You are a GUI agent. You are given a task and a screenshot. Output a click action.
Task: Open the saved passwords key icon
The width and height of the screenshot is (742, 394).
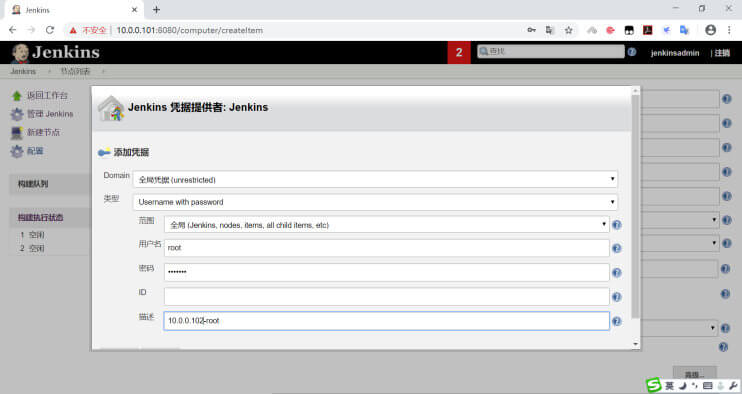coord(531,30)
